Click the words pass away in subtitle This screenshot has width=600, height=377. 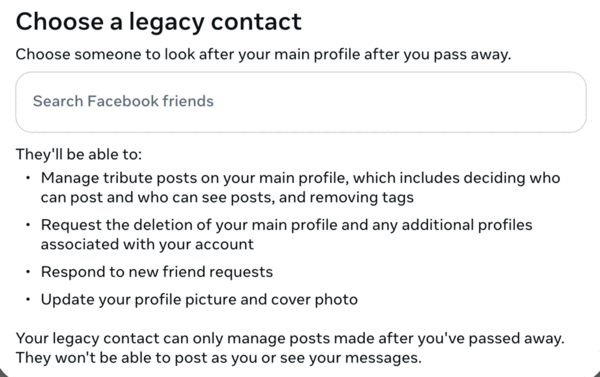tap(472, 54)
